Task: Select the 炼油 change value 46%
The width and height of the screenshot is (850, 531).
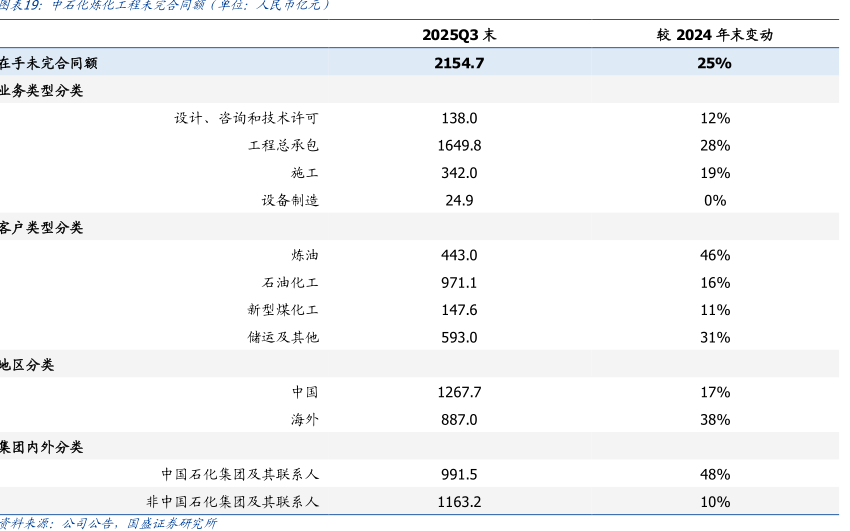Action: (x=714, y=255)
